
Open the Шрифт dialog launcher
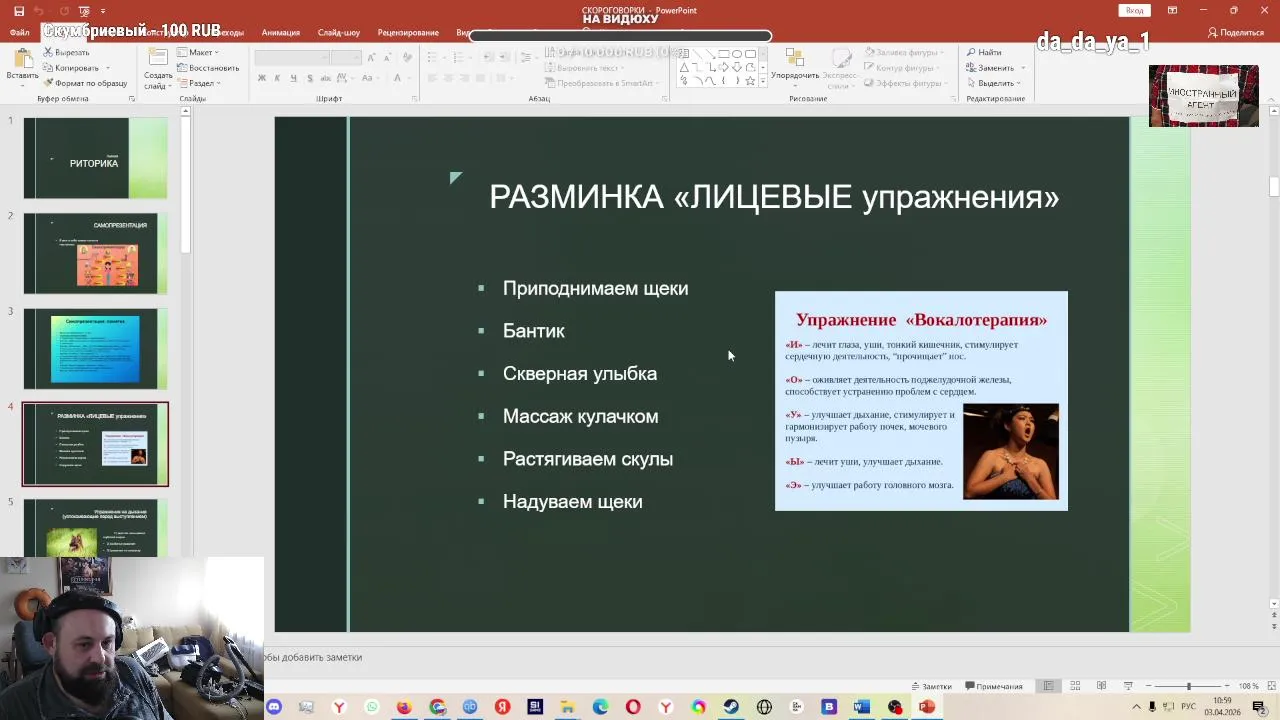(x=415, y=99)
